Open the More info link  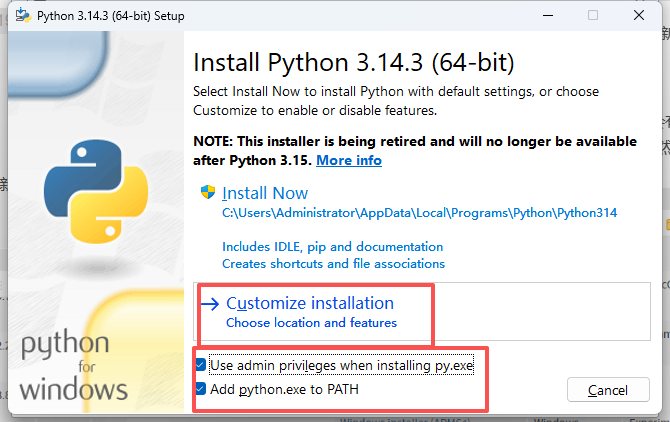pyautogui.click(x=349, y=160)
